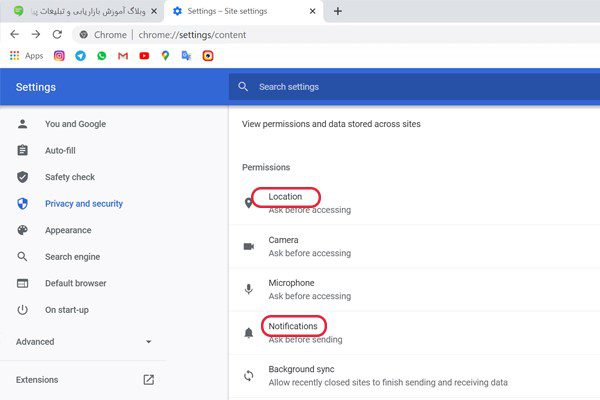Screen dimensions: 600x400
Task: Open Notifications permission settings
Action: pyautogui.click(x=414, y=333)
